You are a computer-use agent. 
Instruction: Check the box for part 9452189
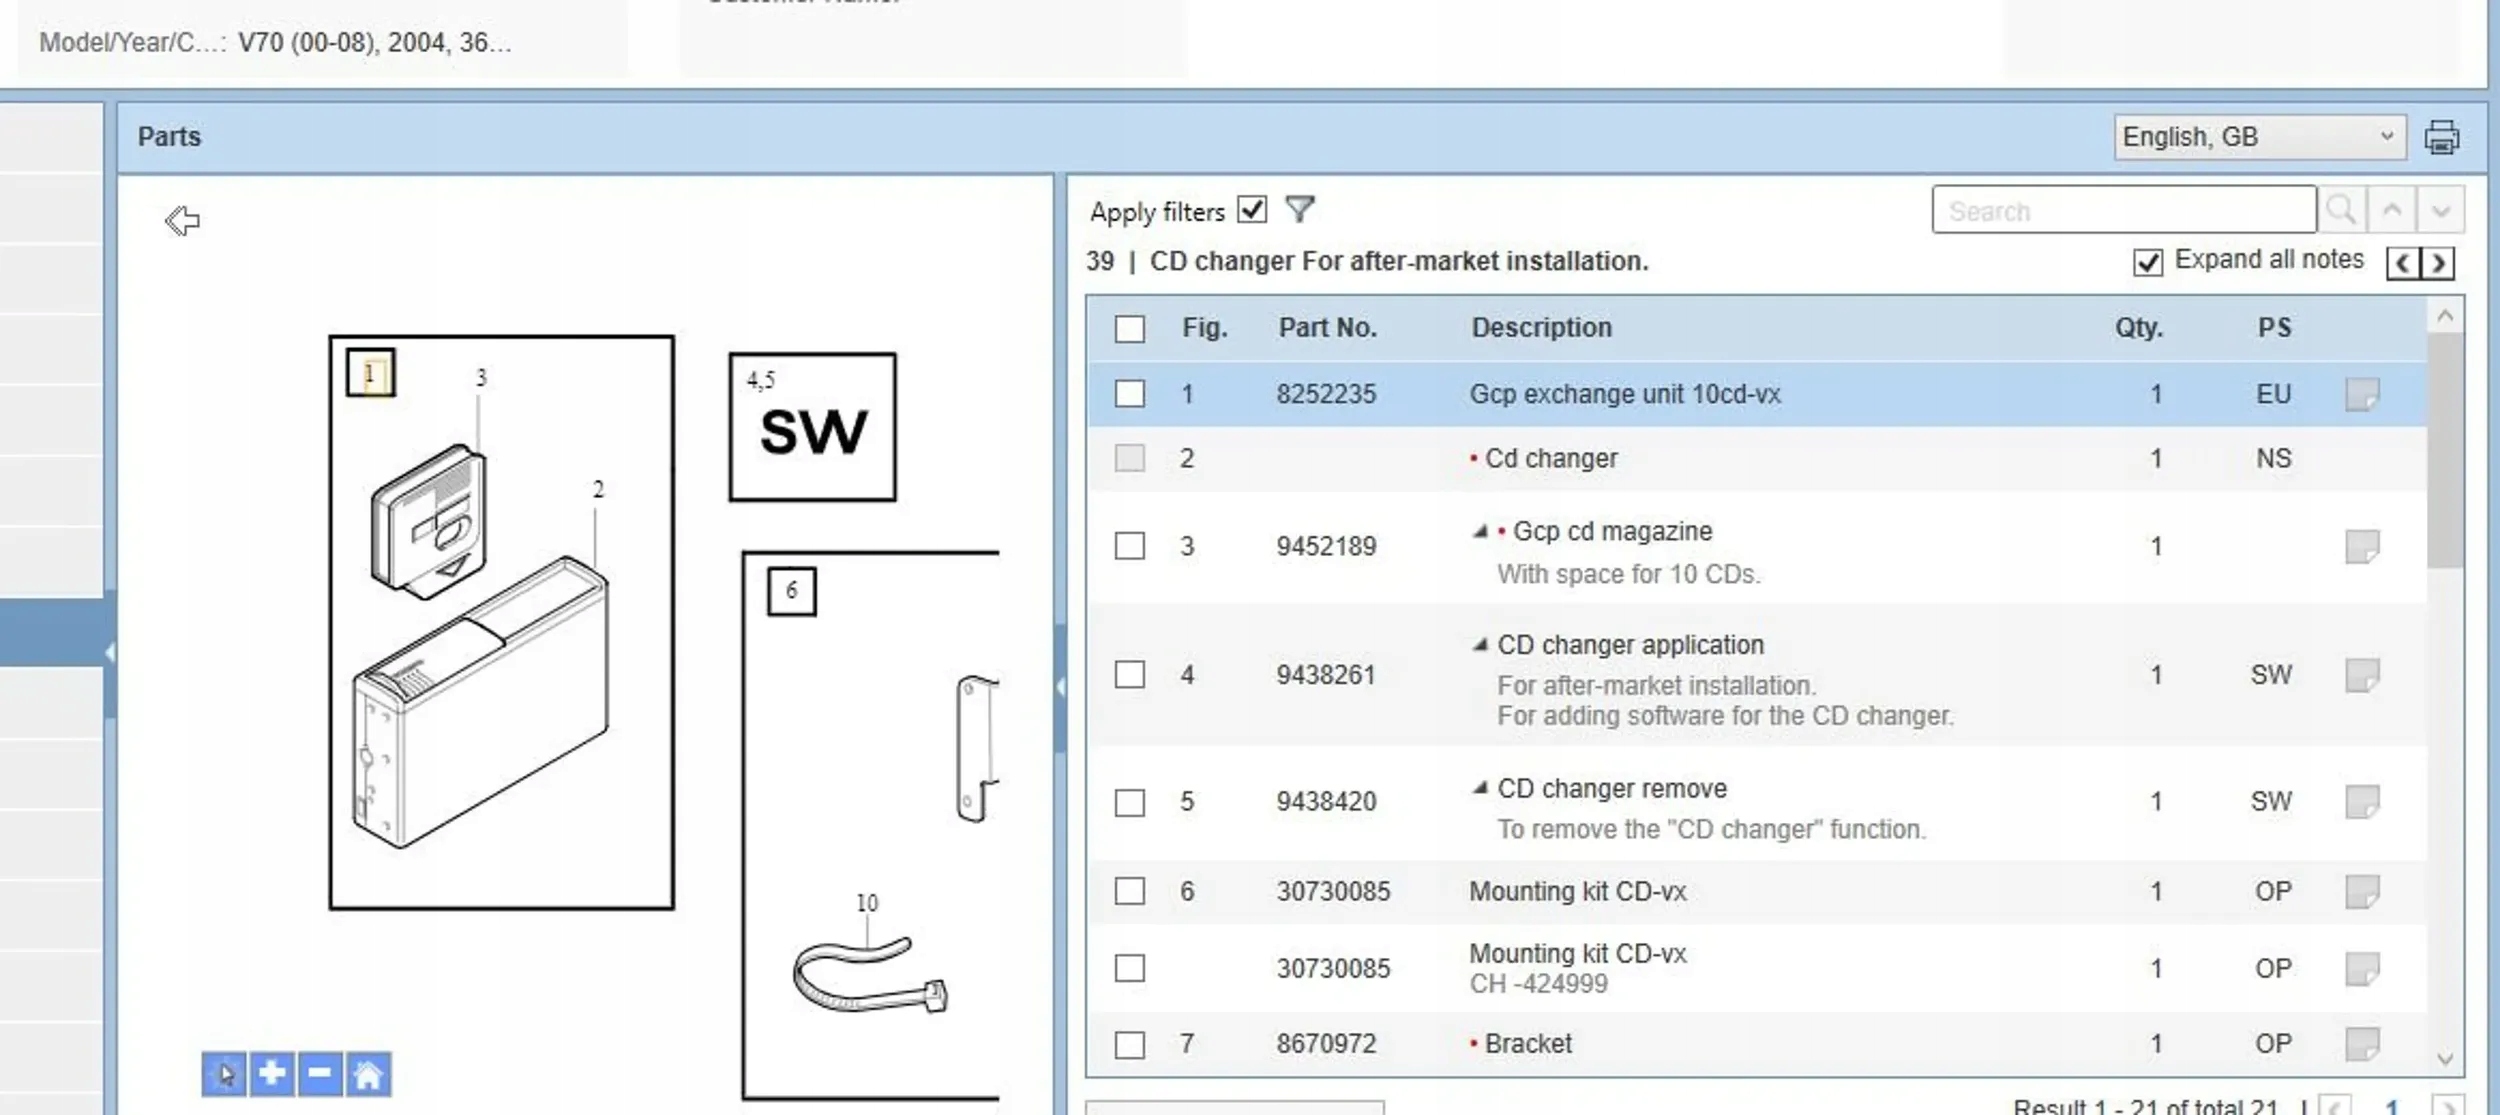click(1129, 546)
